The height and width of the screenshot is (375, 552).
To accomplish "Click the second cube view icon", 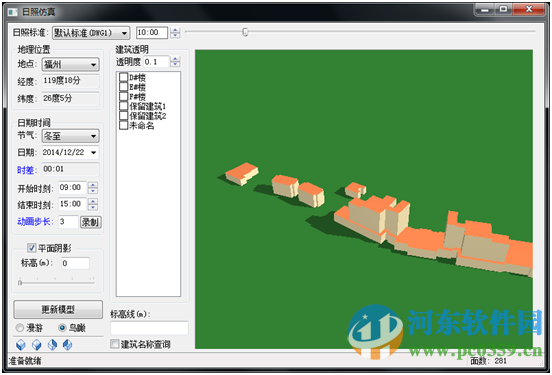I will [37, 345].
